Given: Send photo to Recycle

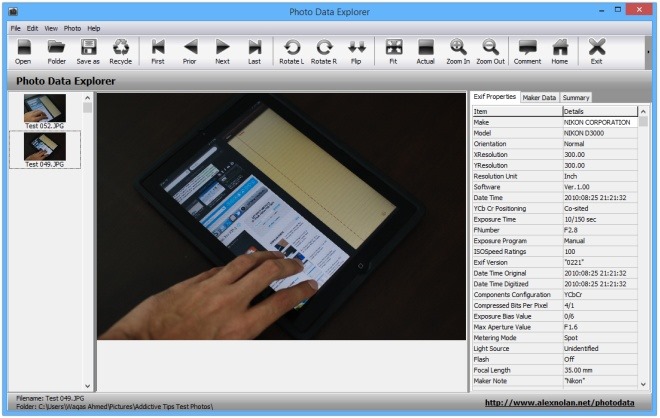Looking at the screenshot, I should pyautogui.click(x=120, y=52).
